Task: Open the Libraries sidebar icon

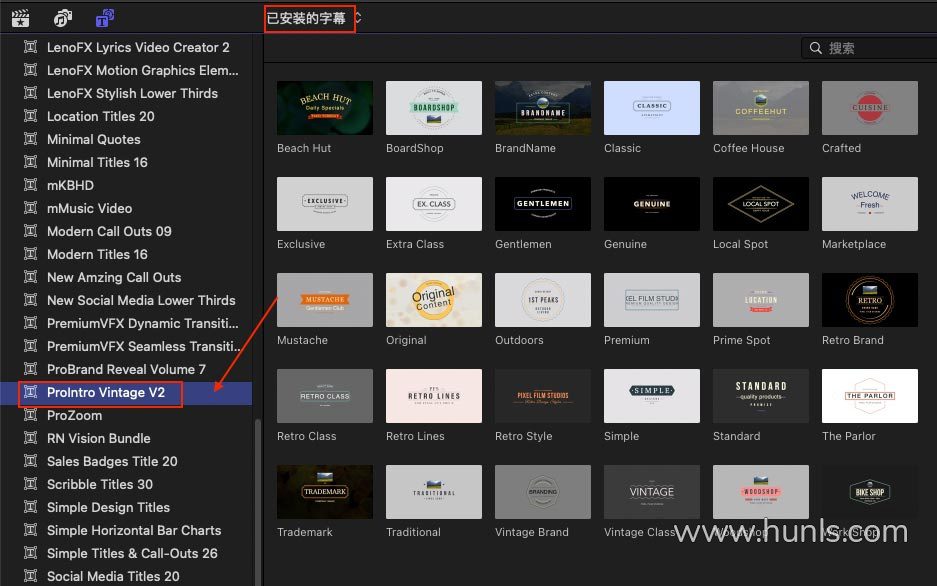Action: click(x=20, y=18)
